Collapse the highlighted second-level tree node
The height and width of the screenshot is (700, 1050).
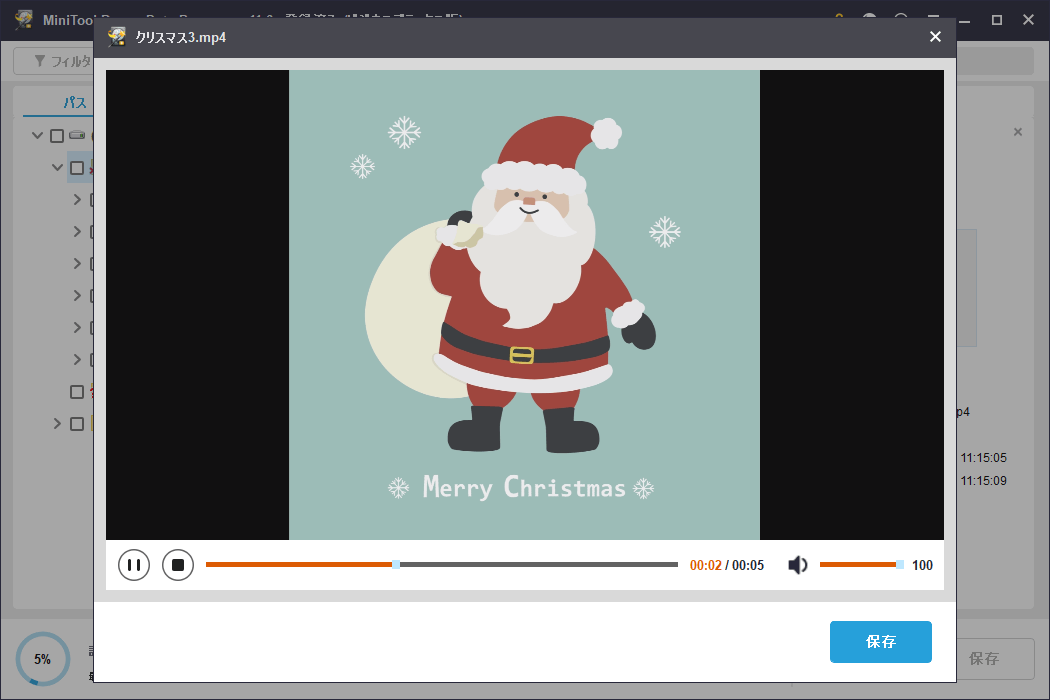click(x=58, y=168)
